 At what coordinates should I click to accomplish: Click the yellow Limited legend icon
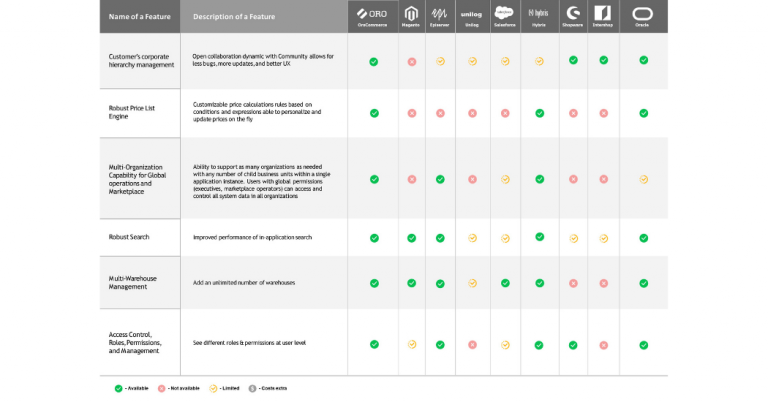(x=213, y=387)
